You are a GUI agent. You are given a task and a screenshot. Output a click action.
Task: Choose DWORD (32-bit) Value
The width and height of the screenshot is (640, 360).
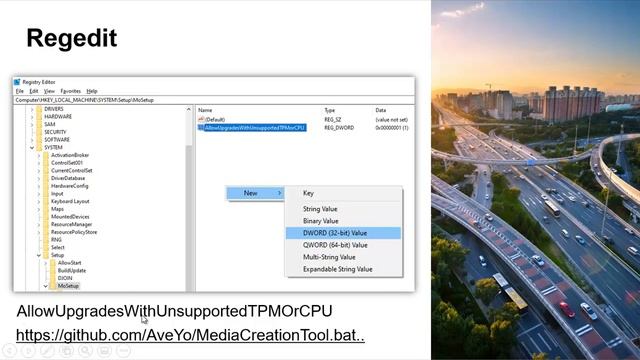344,233
